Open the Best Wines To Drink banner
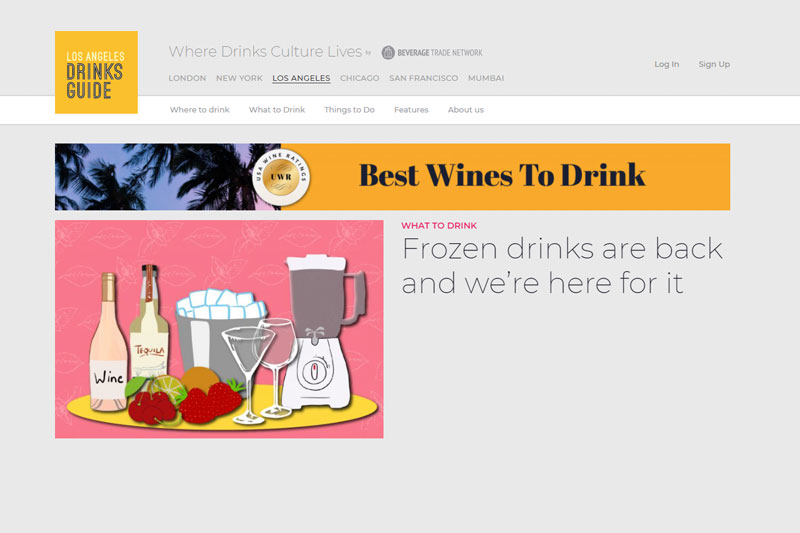 [x=392, y=177]
